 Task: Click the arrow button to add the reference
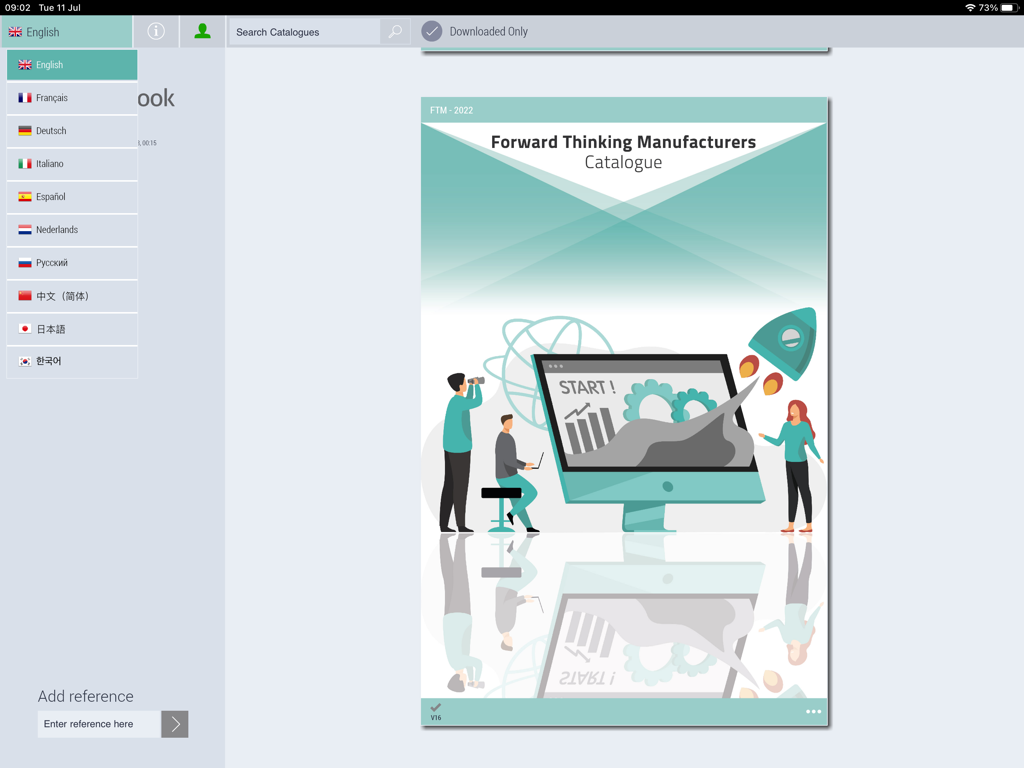(x=174, y=724)
